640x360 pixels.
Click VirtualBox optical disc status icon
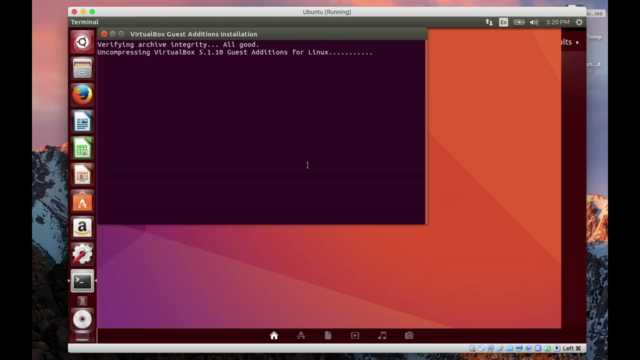(481, 348)
